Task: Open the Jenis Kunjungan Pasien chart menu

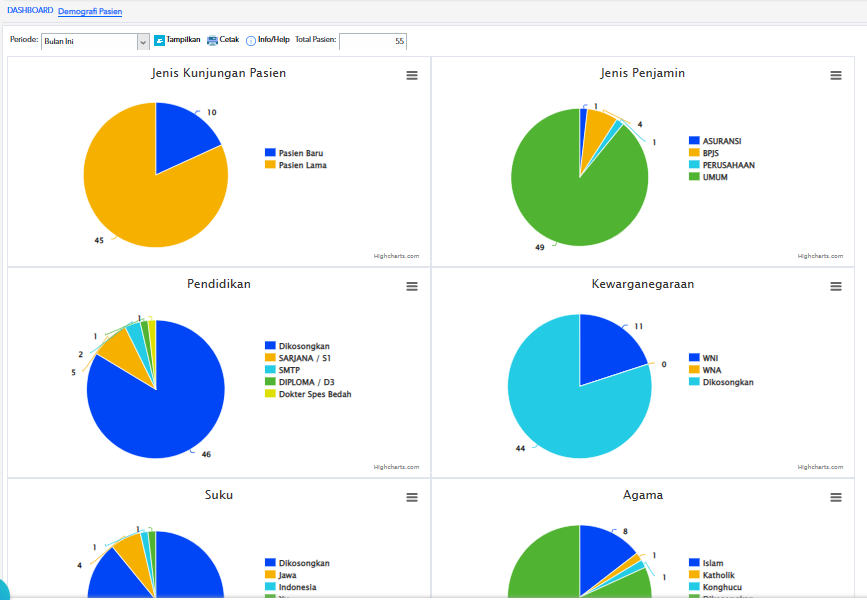Action: (x=412, y=75)
